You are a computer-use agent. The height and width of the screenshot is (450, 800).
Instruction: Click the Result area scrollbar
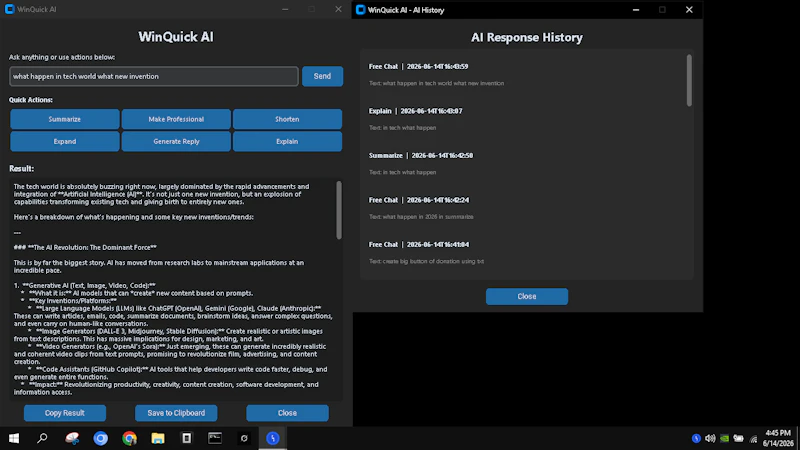(x=339, y=210)
